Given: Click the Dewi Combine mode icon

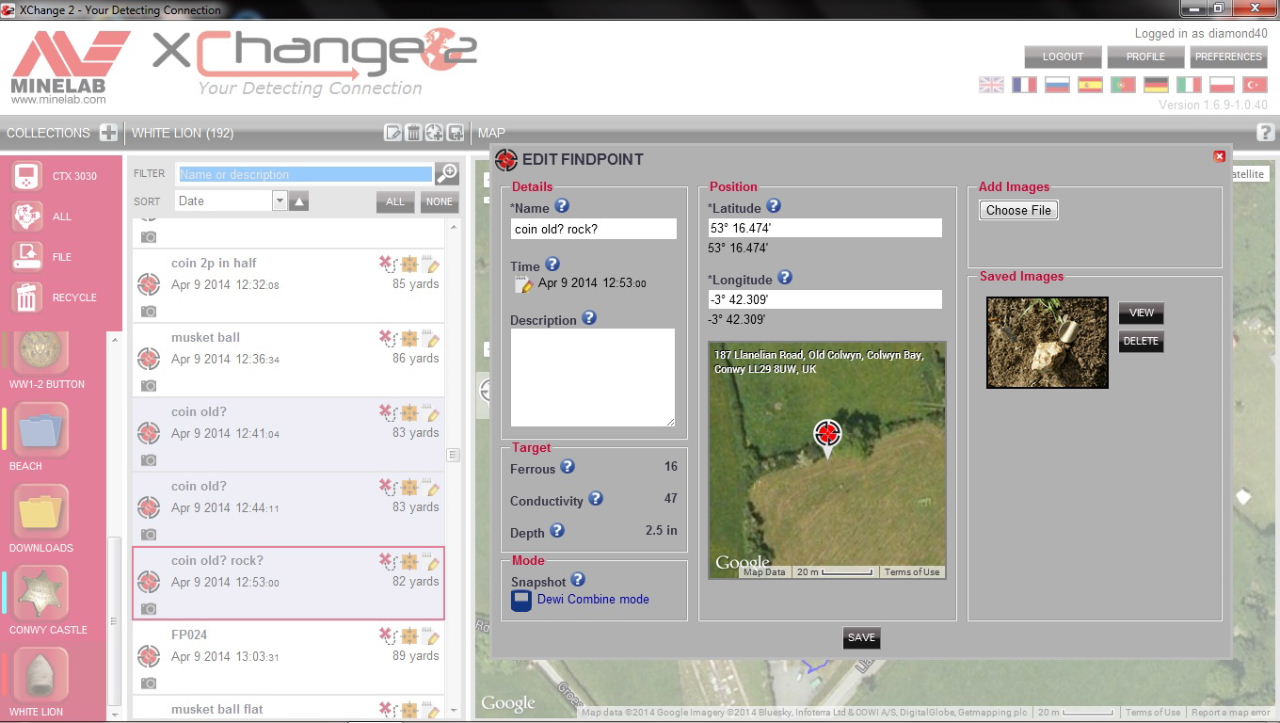Looking at the screenshot, I should click(x=520, y=600).
